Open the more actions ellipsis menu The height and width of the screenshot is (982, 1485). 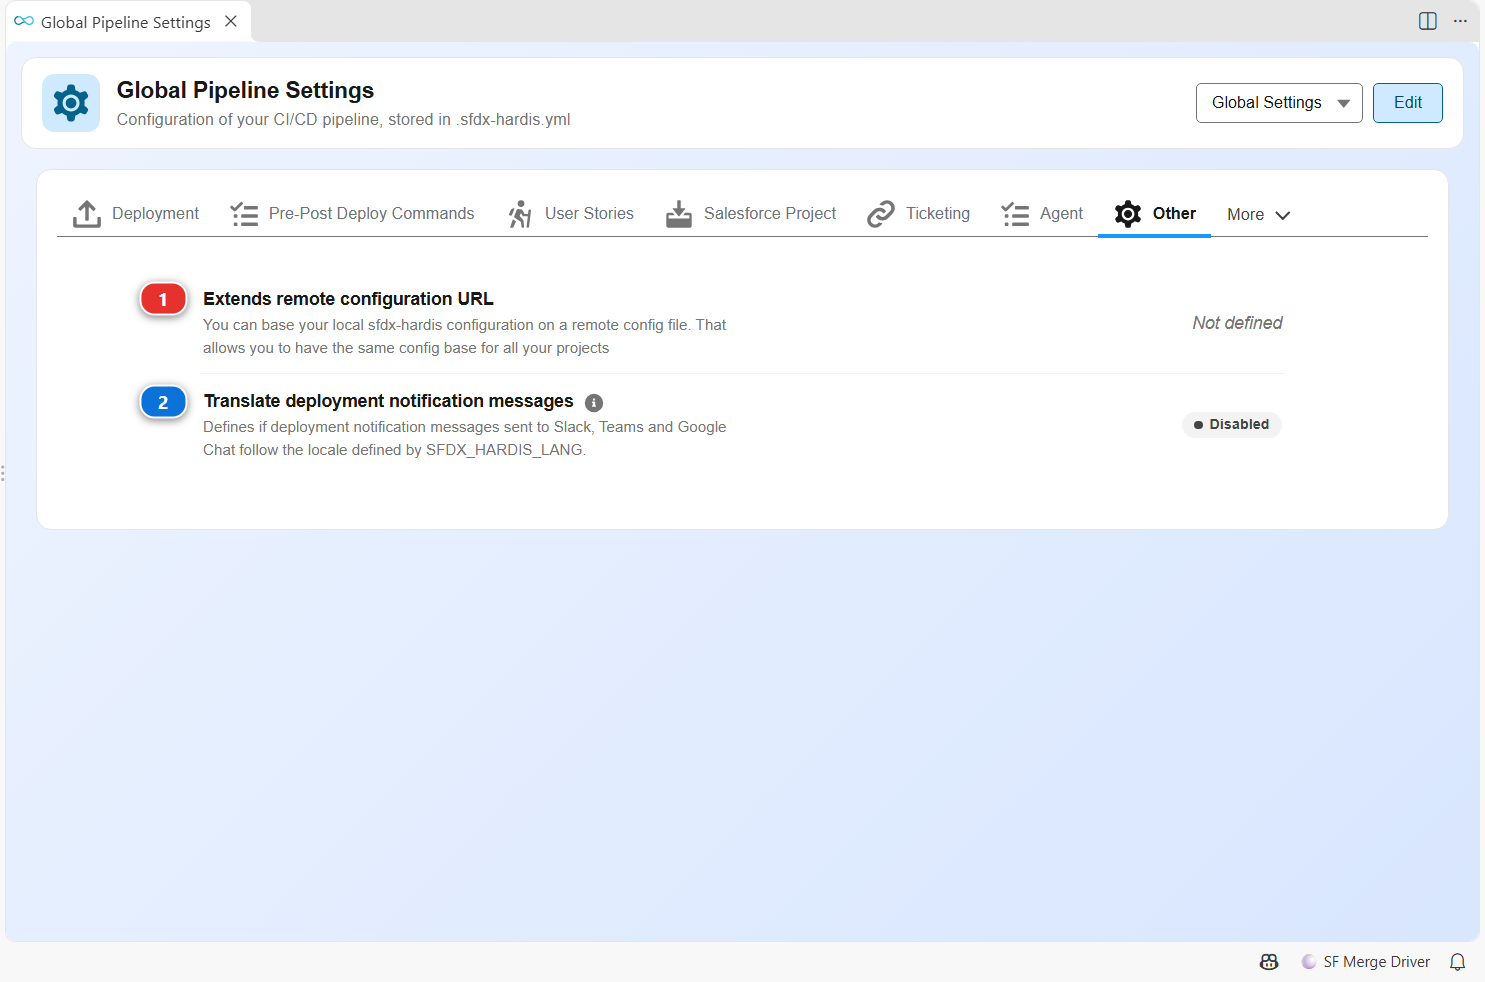tap(1460, 21)
